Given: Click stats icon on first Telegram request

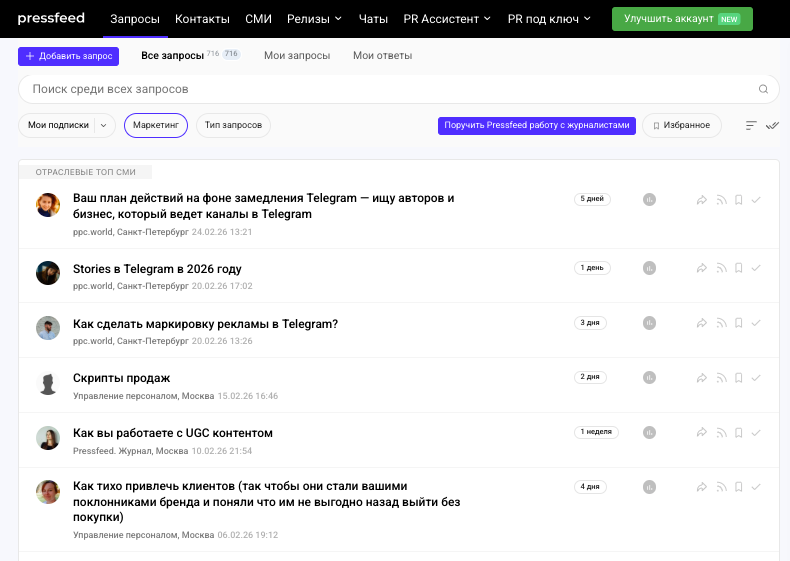Looking at the screenshot, I should 649,200.
